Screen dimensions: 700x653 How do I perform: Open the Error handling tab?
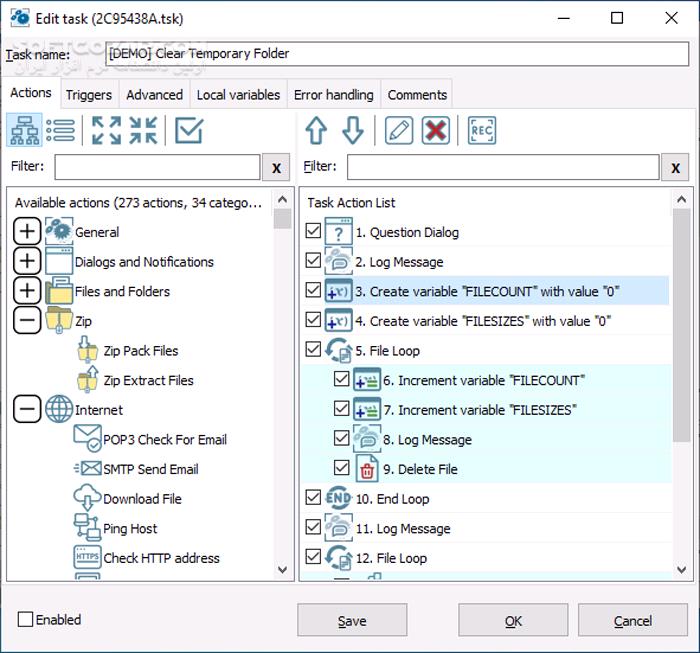[x=333, y=95]
